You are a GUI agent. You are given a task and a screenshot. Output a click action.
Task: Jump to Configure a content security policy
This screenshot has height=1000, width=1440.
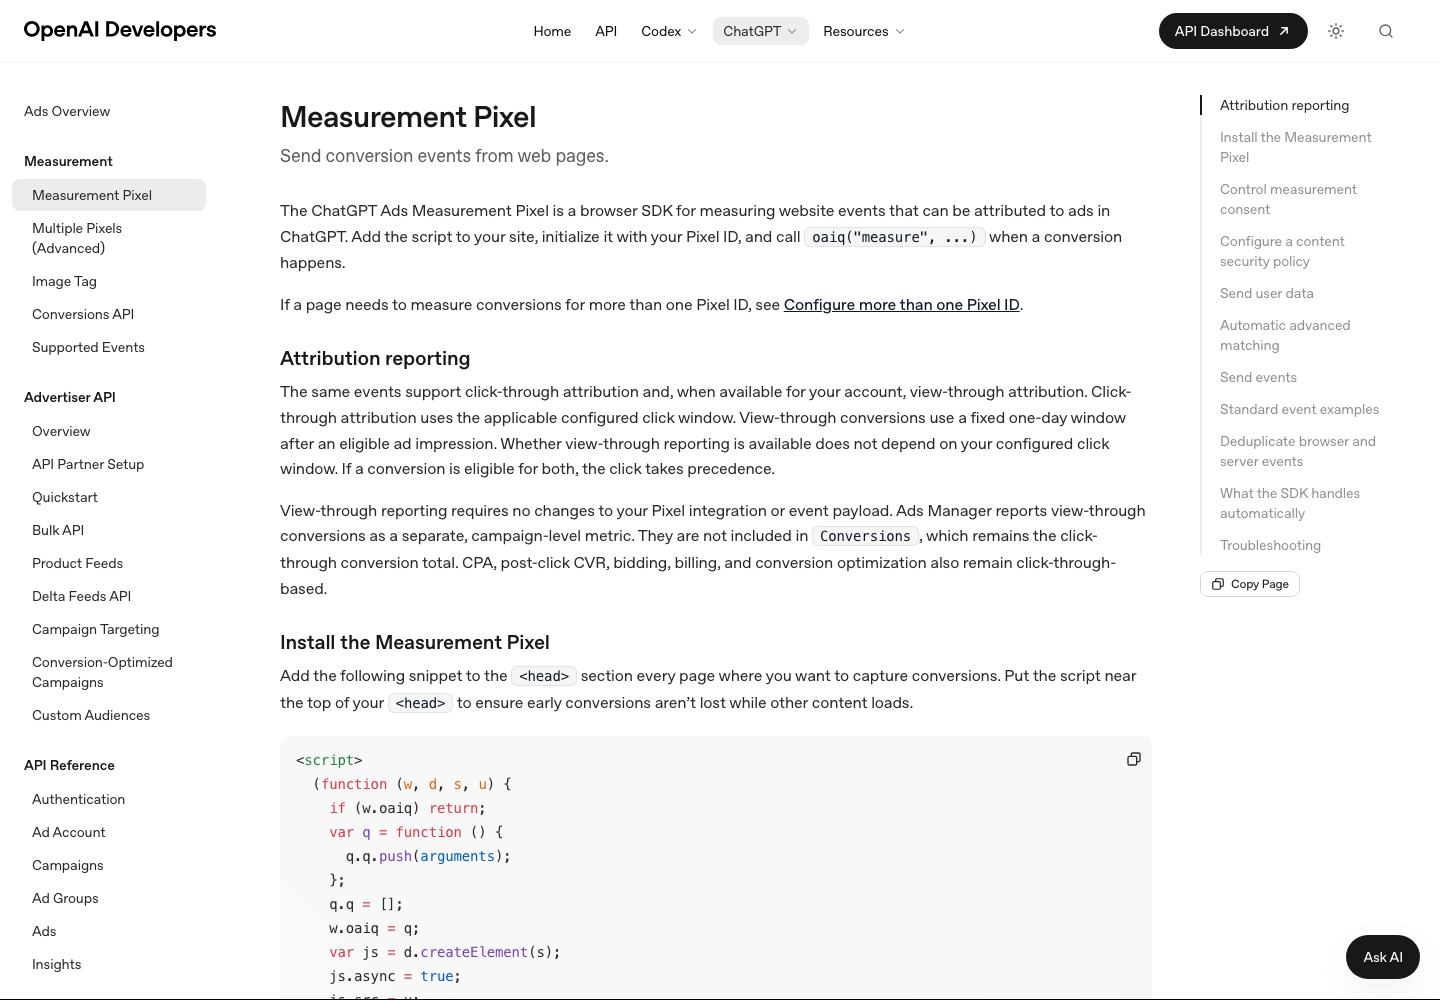[1282, 251]
